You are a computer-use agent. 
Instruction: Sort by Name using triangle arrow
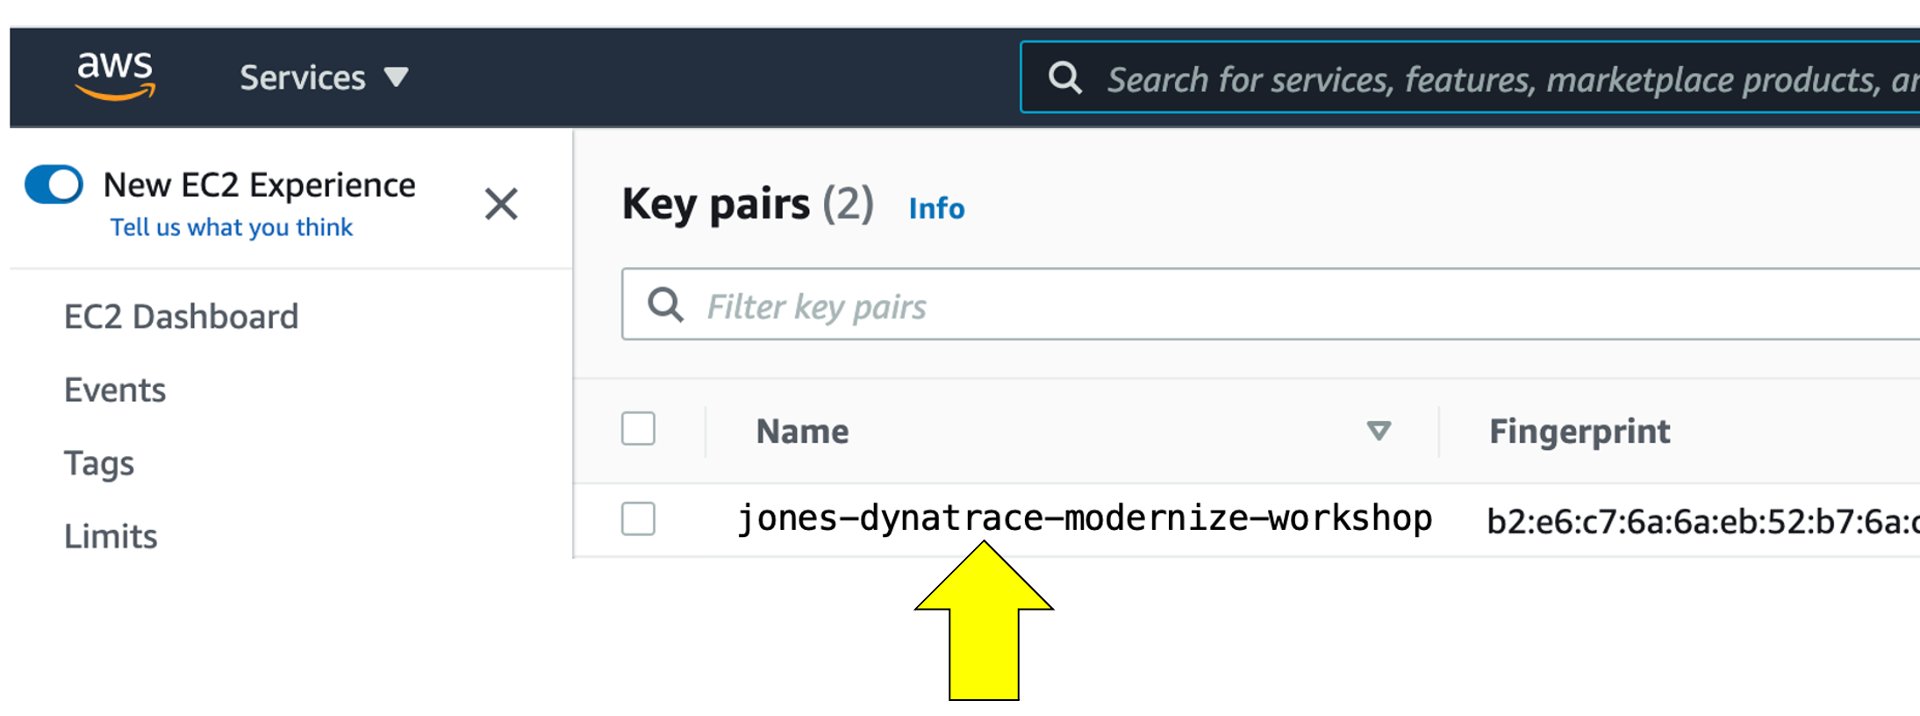pos(1379,431)
